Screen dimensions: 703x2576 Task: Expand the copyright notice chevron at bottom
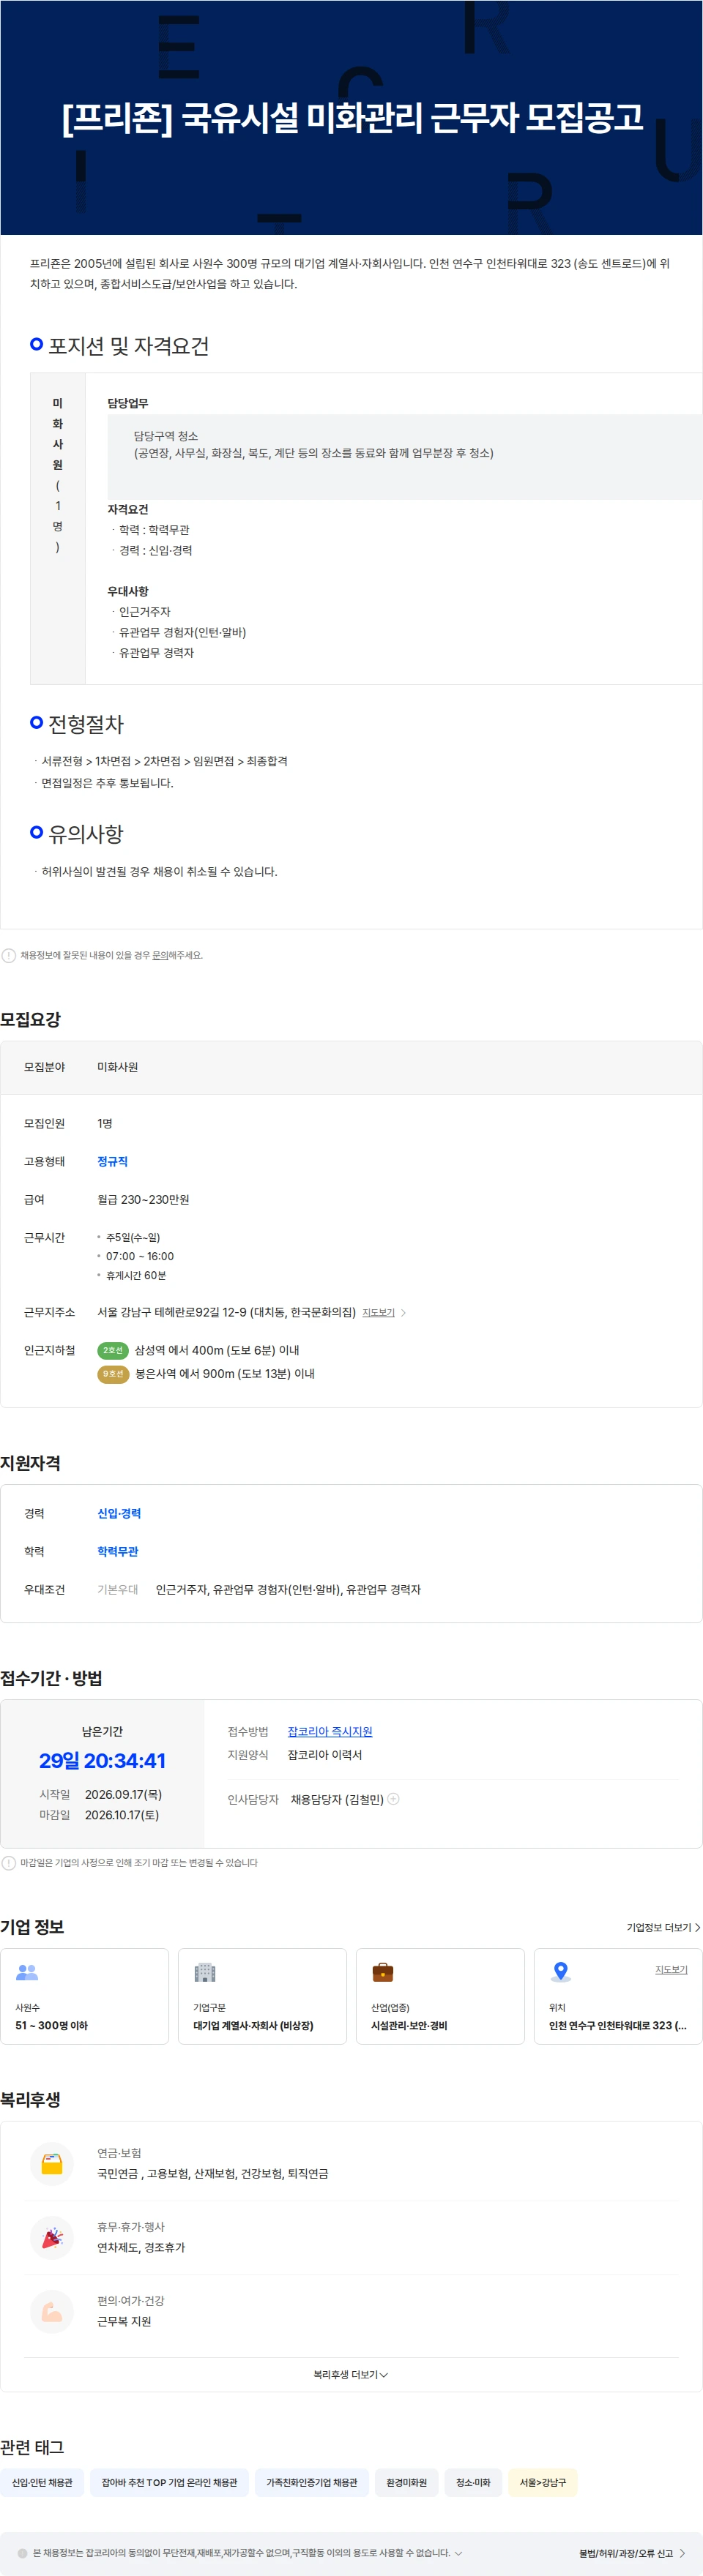(458, 2553)
